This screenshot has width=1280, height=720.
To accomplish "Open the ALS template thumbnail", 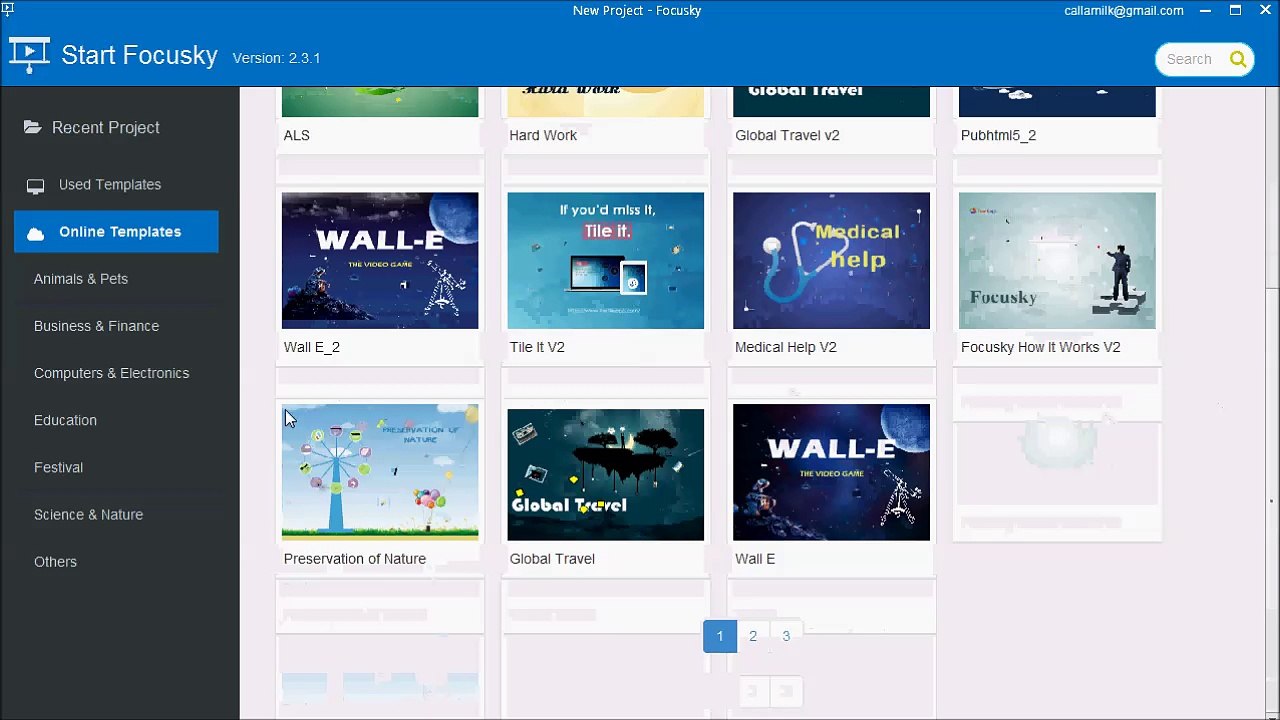I will click(x=380, y=101).
